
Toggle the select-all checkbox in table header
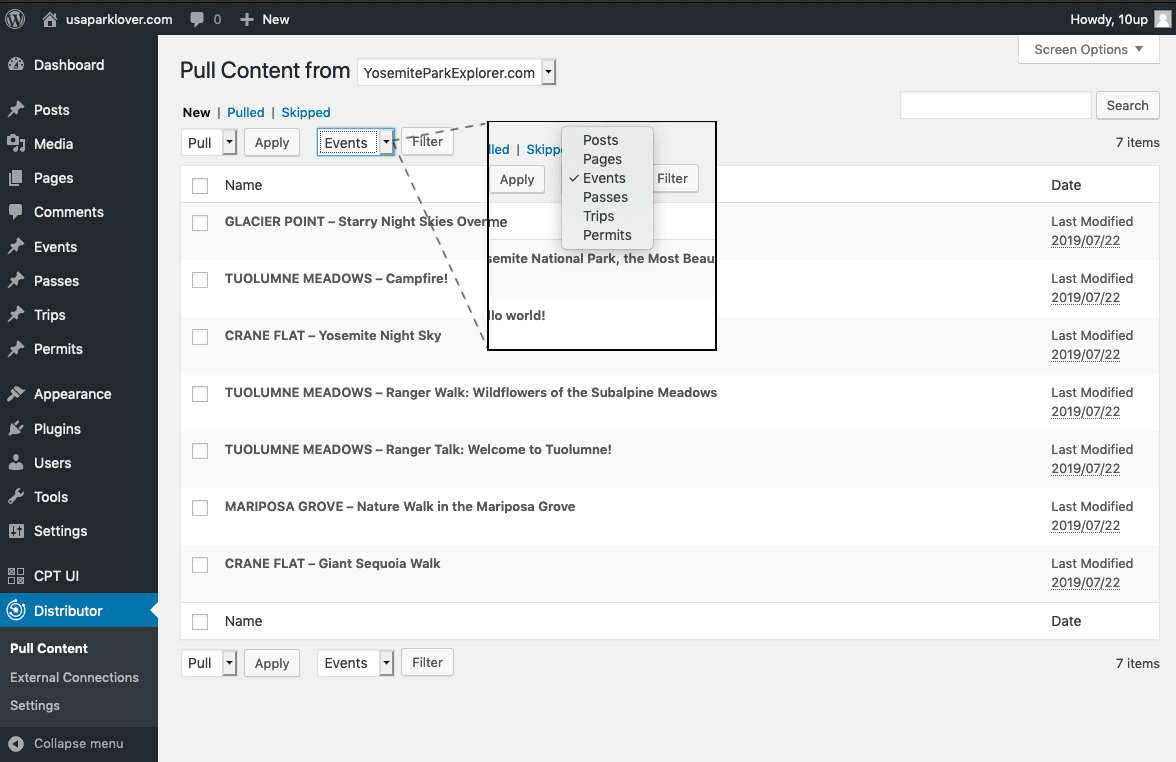tap(200, 185)
